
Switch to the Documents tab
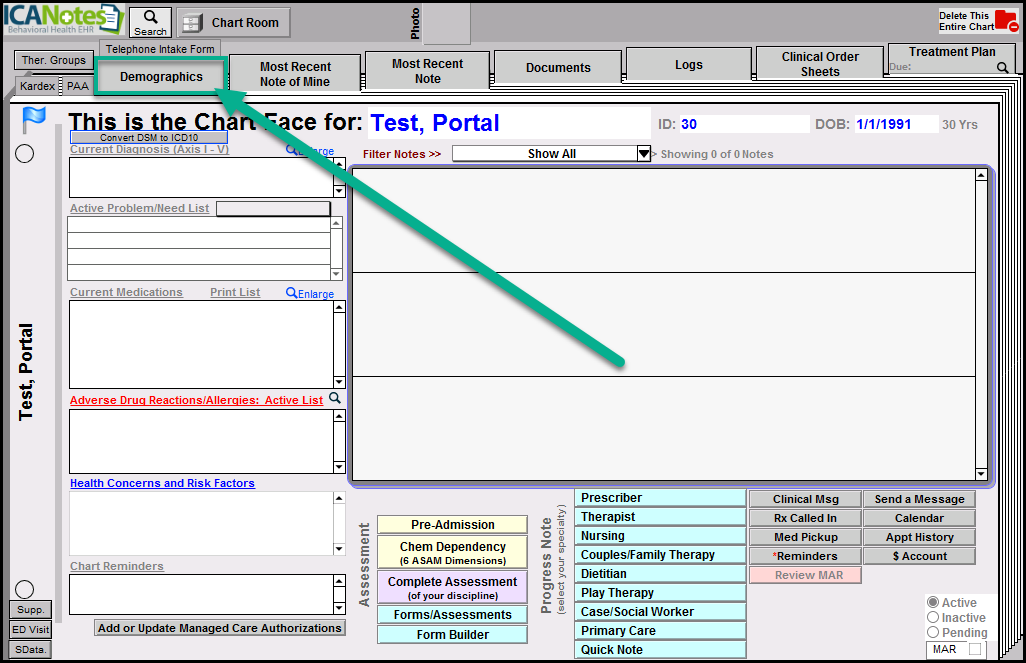coord(557,68)
